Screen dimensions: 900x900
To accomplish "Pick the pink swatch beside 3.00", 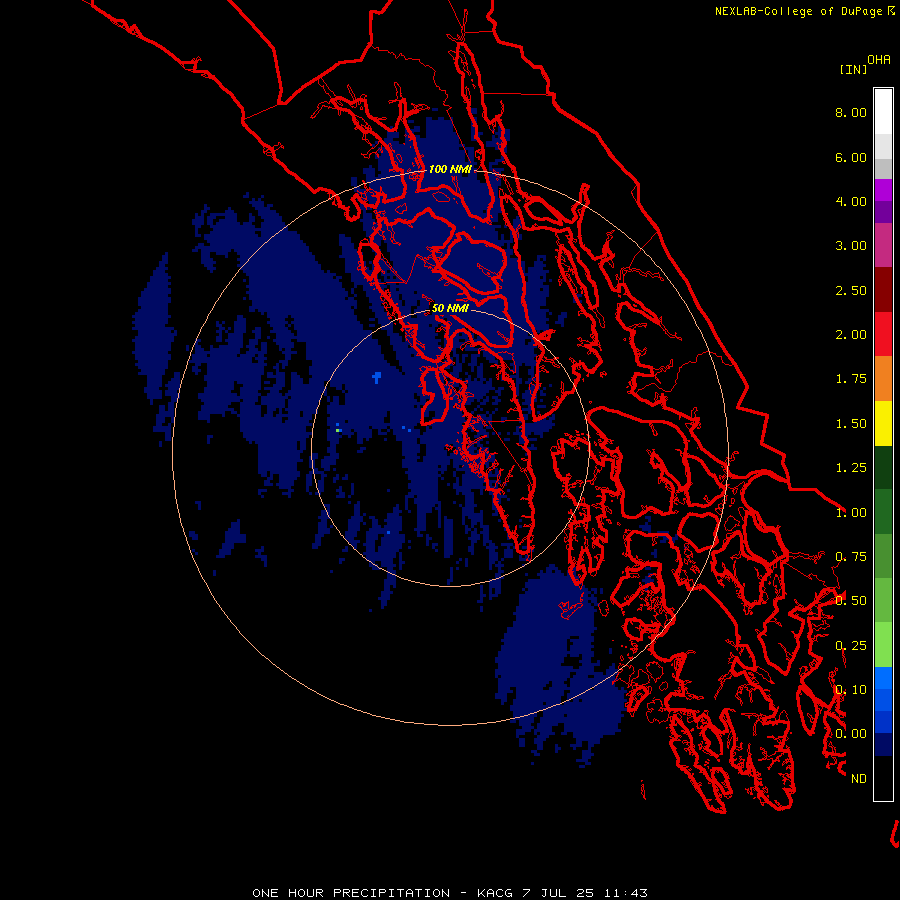I will coord(883,245).
